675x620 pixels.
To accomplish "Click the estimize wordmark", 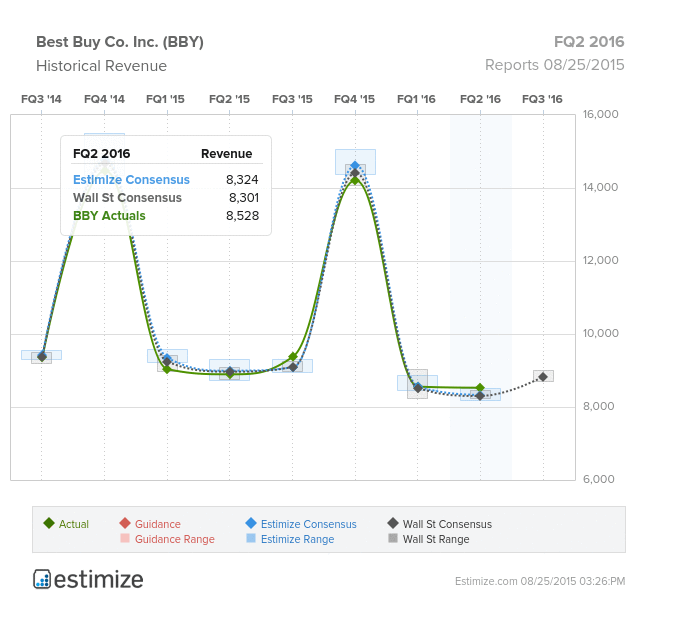I will [x=99, y=580].
